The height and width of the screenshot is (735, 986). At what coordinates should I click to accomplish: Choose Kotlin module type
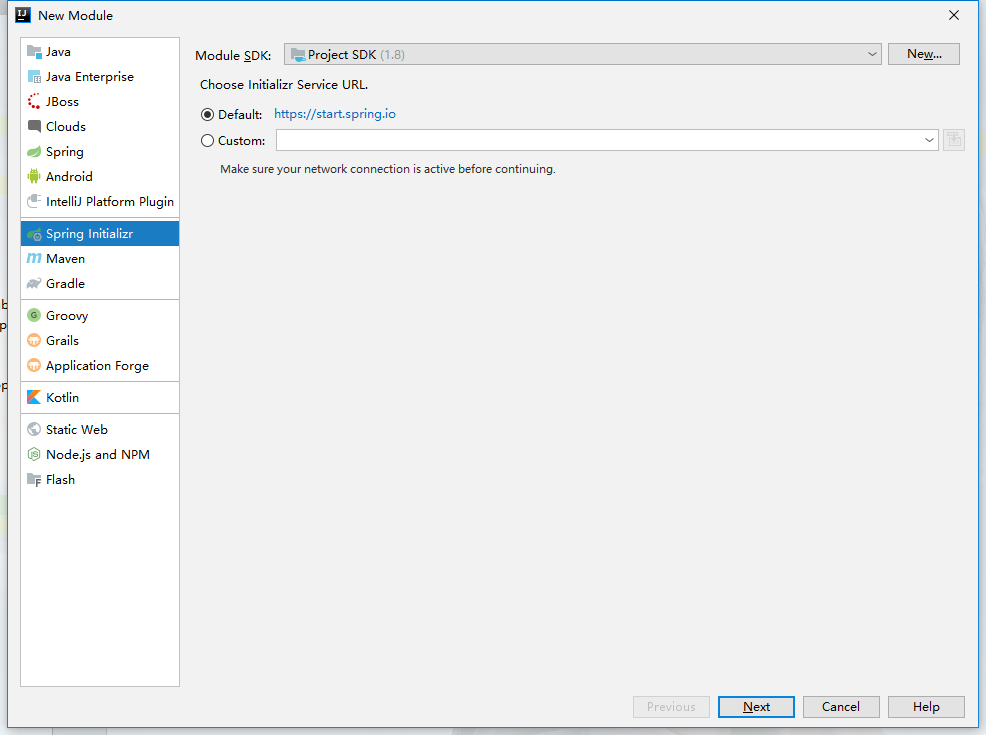(x=100, y=397)
